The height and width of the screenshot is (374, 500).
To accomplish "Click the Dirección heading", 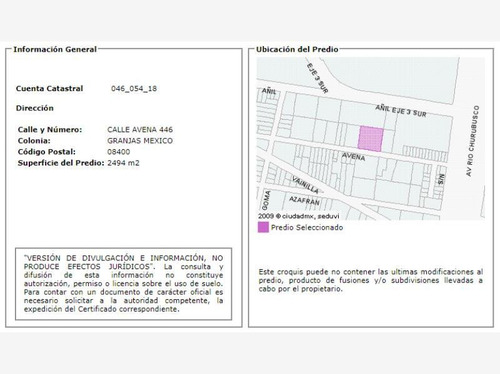I will coord(35,108).
